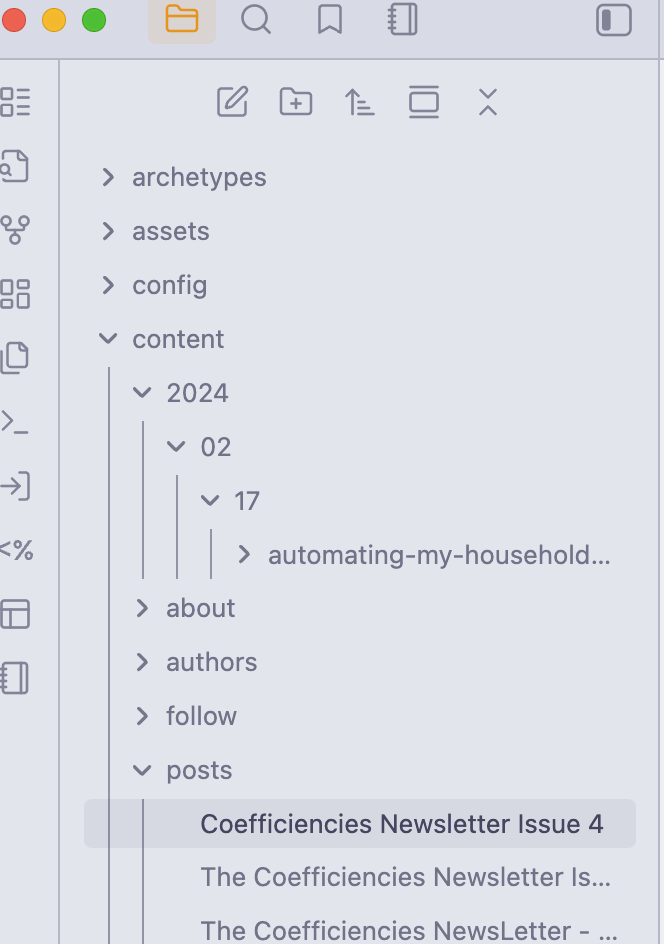664x944 pixels.
Task: Open graph view from ribbon
Action: pyautogui.click(x=14, y=230)
